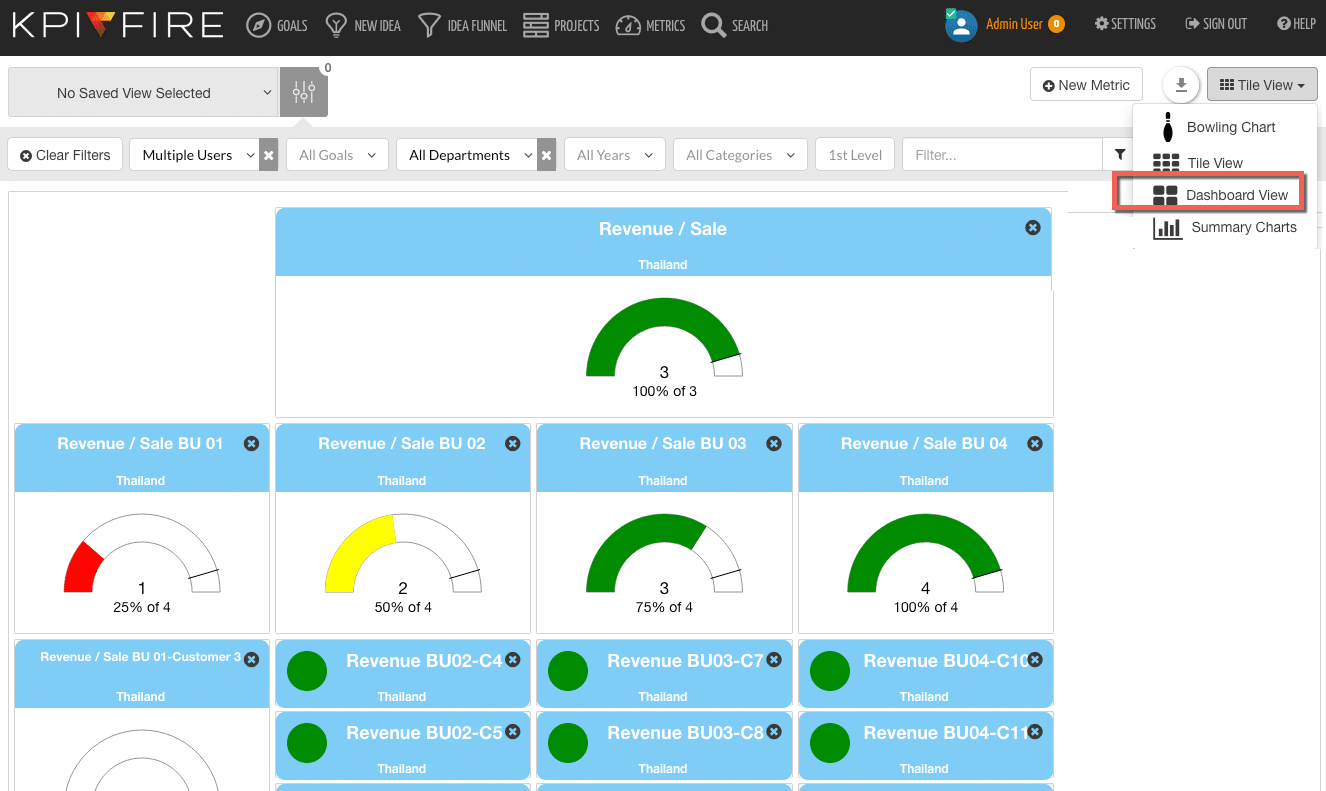
Task: Open the All Categories dropdown
Action: [x=740, y=155]
